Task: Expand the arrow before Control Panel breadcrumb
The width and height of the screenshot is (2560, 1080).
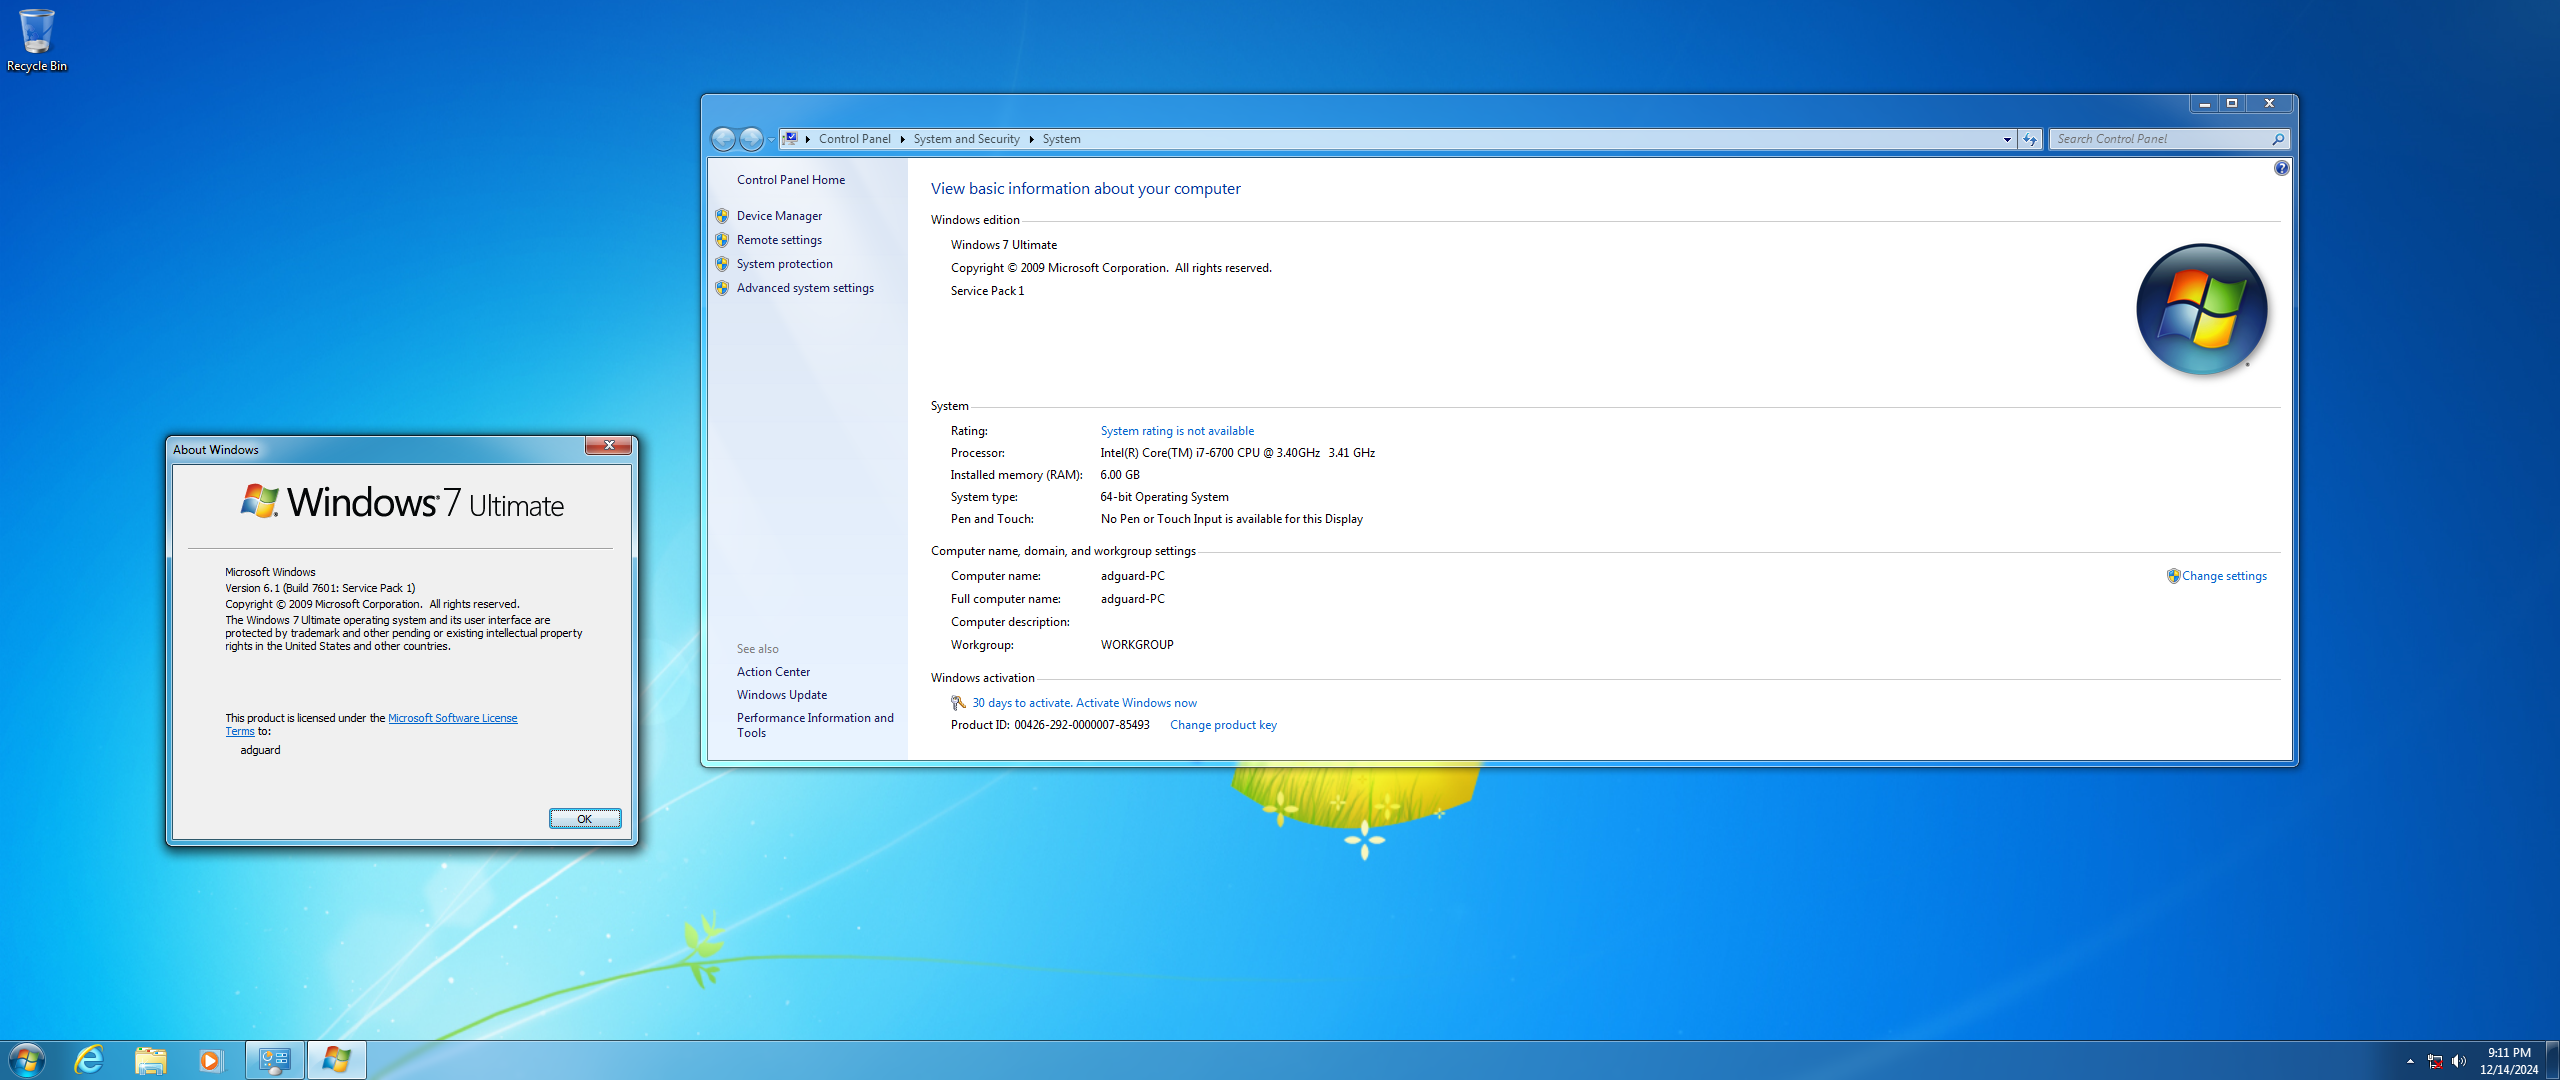Action: pyautogui.click(x=807, y=140)
